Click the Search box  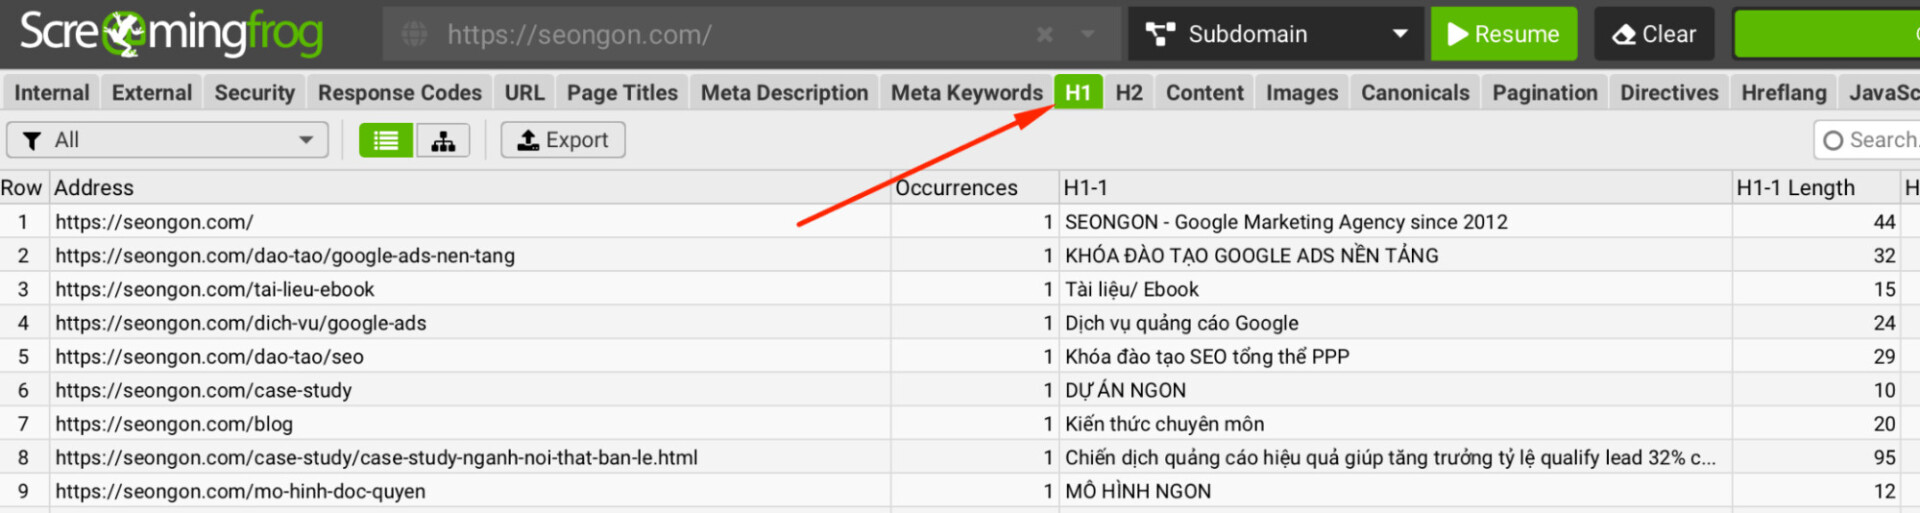click(1868, 140)
